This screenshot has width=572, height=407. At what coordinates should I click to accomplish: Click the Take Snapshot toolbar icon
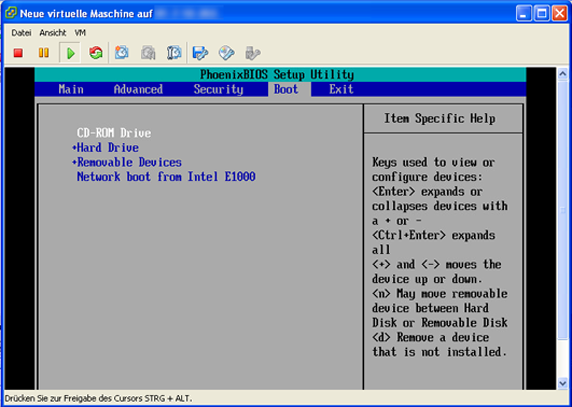coord(121,53)
